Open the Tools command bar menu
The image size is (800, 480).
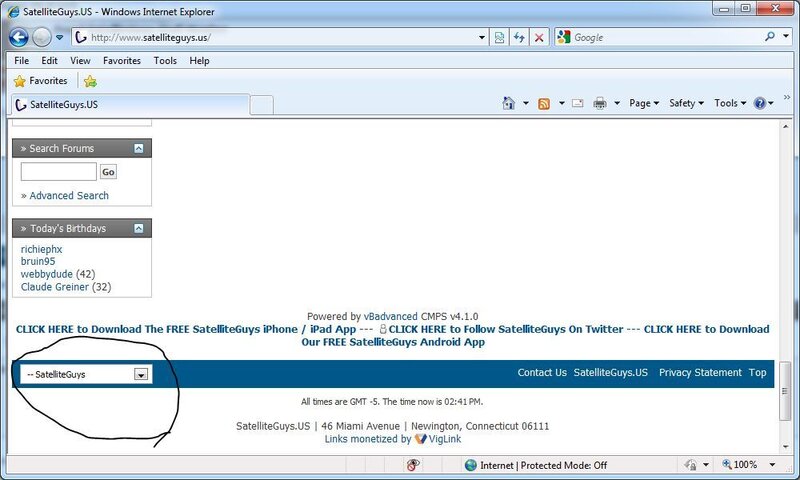pos(730,103)
